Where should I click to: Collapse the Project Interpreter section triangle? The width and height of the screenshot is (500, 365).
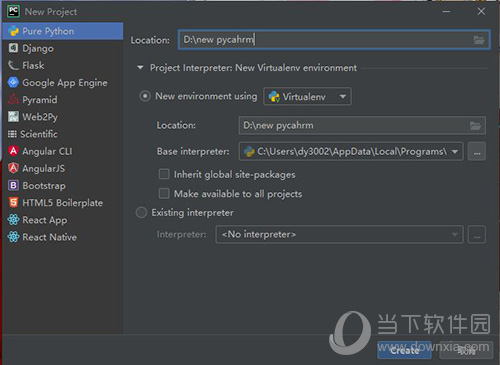140,68
